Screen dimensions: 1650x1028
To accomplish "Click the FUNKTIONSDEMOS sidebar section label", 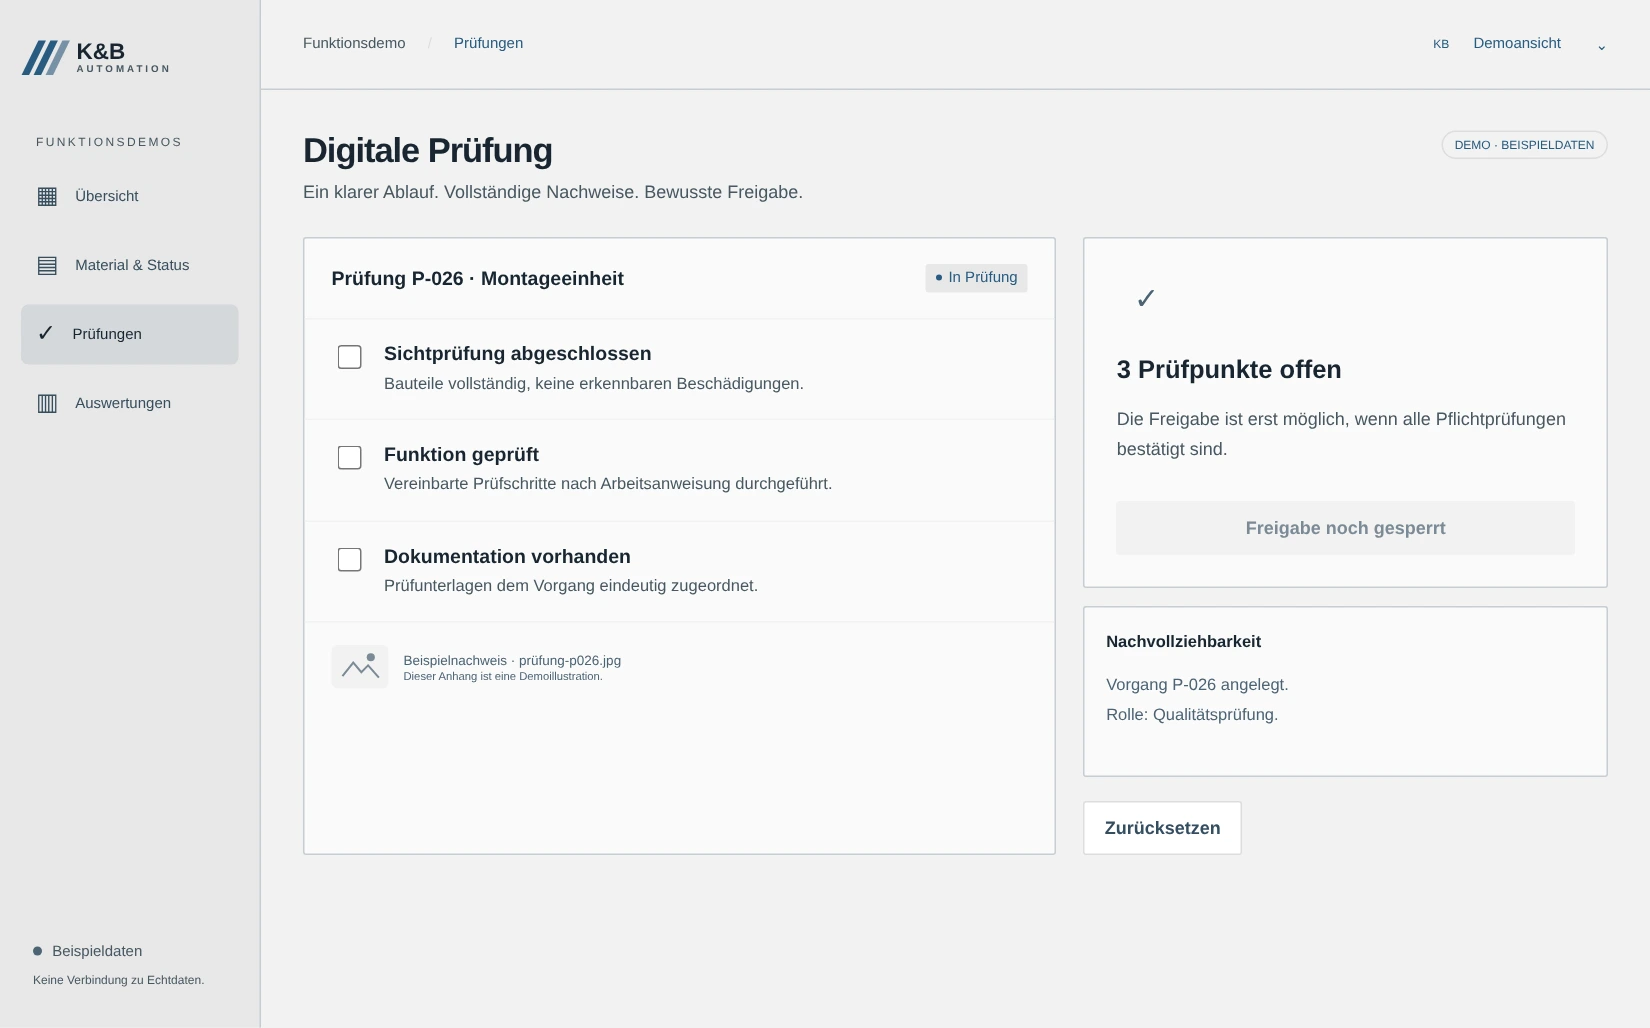I will 109,142.
